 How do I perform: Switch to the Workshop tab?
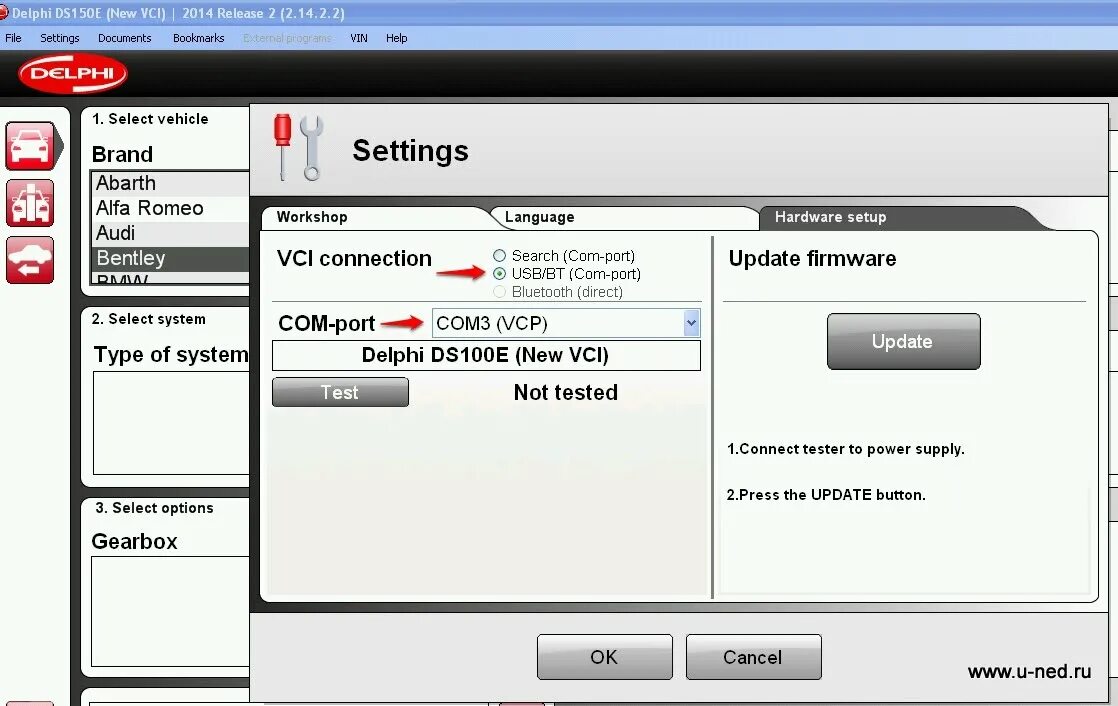pyautogui.click(x=376, y=218)
